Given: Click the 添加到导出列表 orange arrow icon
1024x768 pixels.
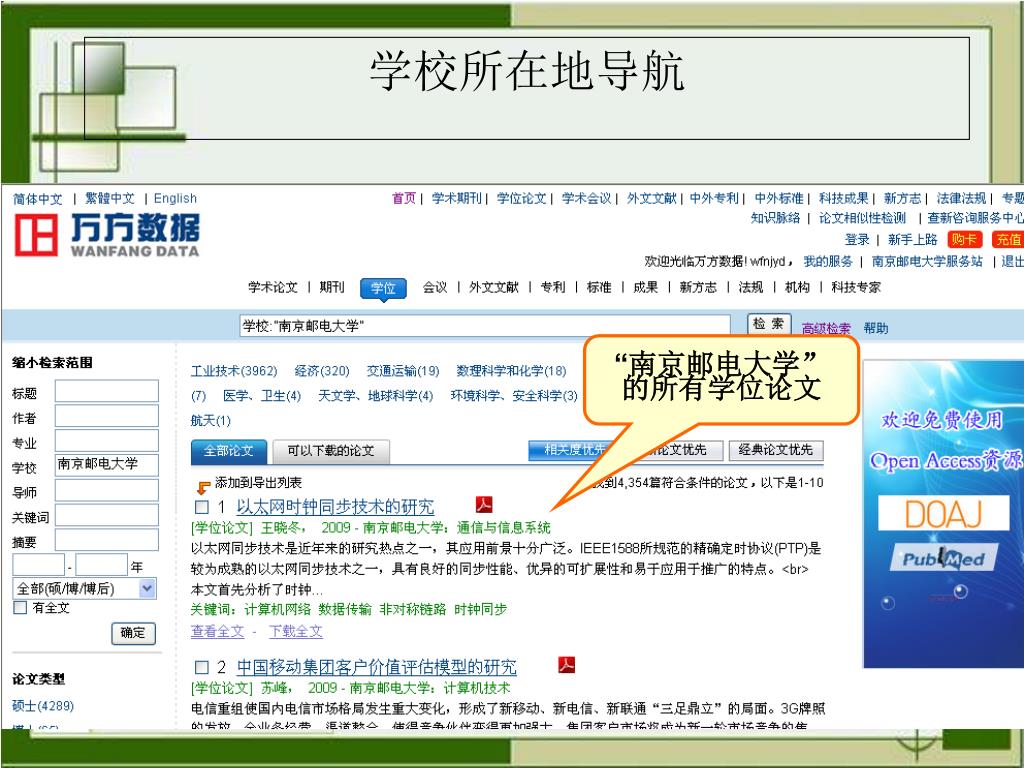Looking at the screenshot, I should (x=203, y=487).
